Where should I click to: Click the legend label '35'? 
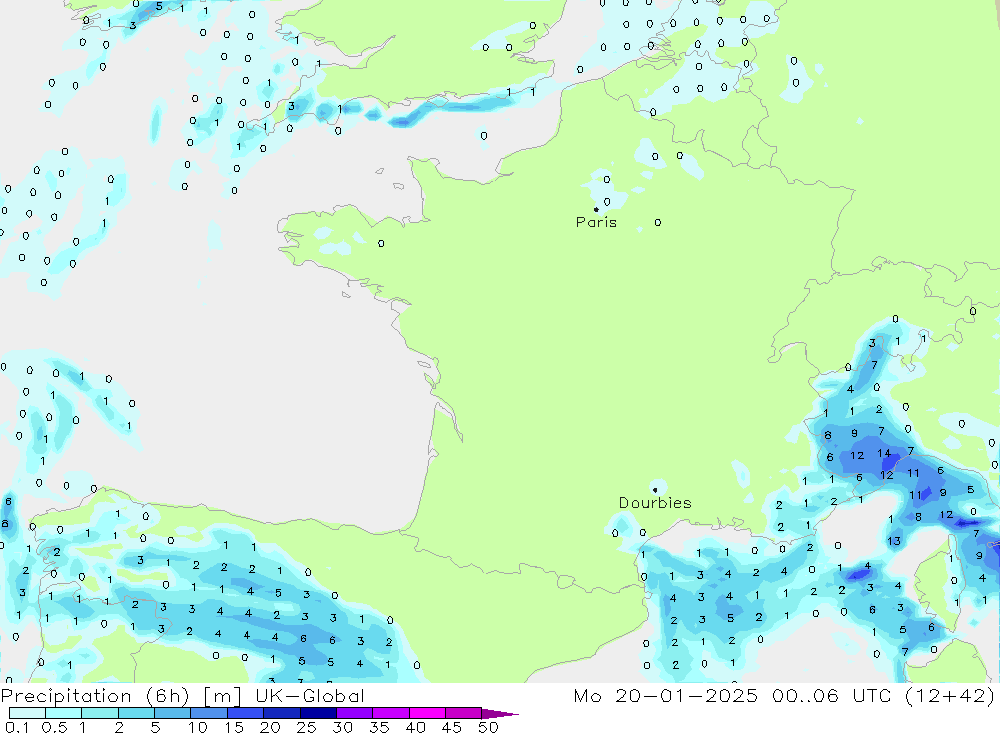[379, 727]
